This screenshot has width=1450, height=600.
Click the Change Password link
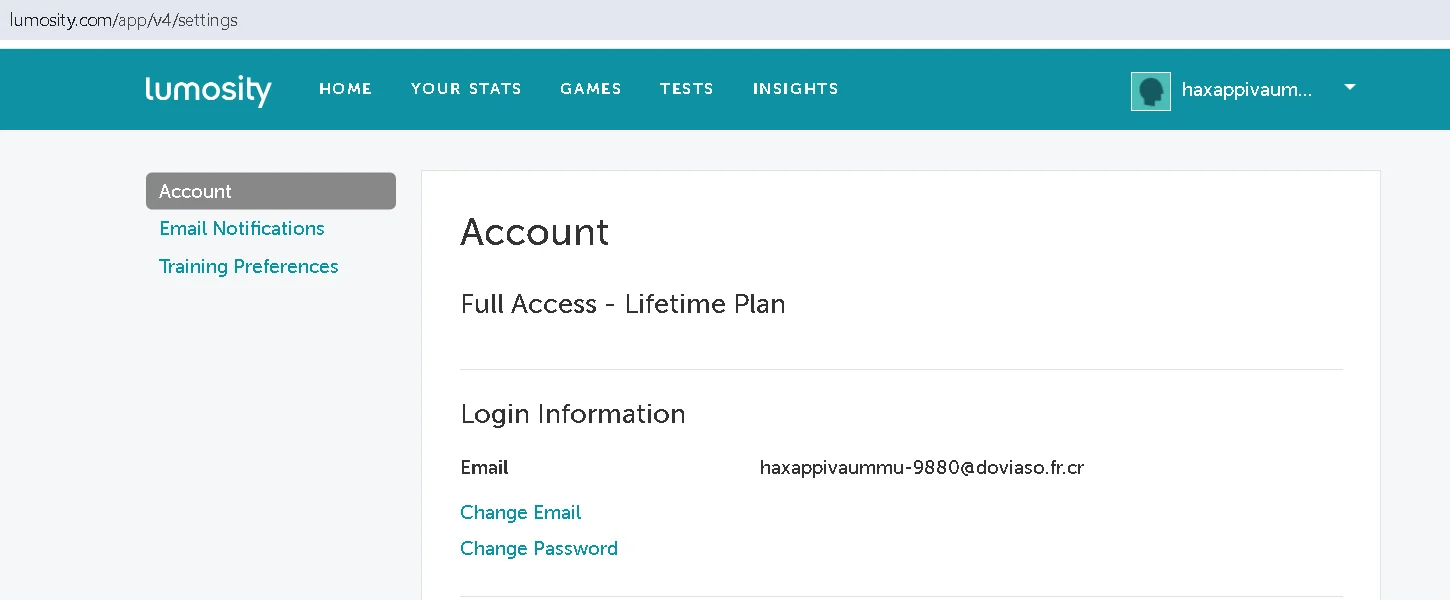(x=539, y=549)
